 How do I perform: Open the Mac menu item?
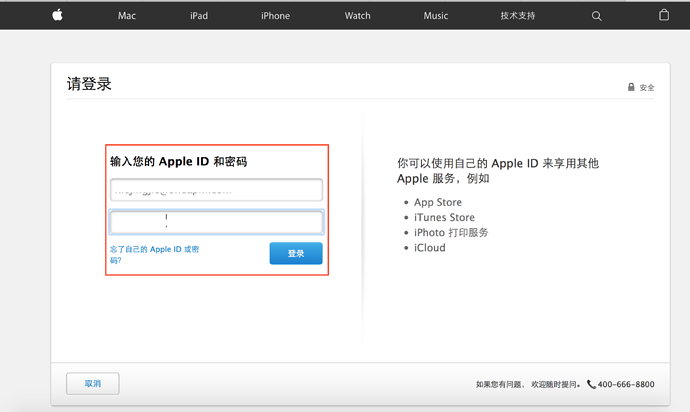pyautogui.click(x=127, y=16)
